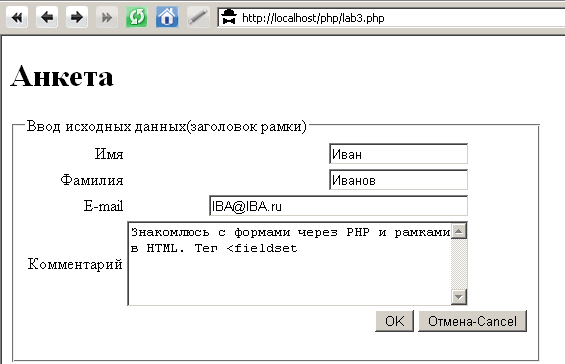Click the Имя input field containing Иван
Image resolution: width=565 pixels, height=364 pixels.
pos(399,154)
